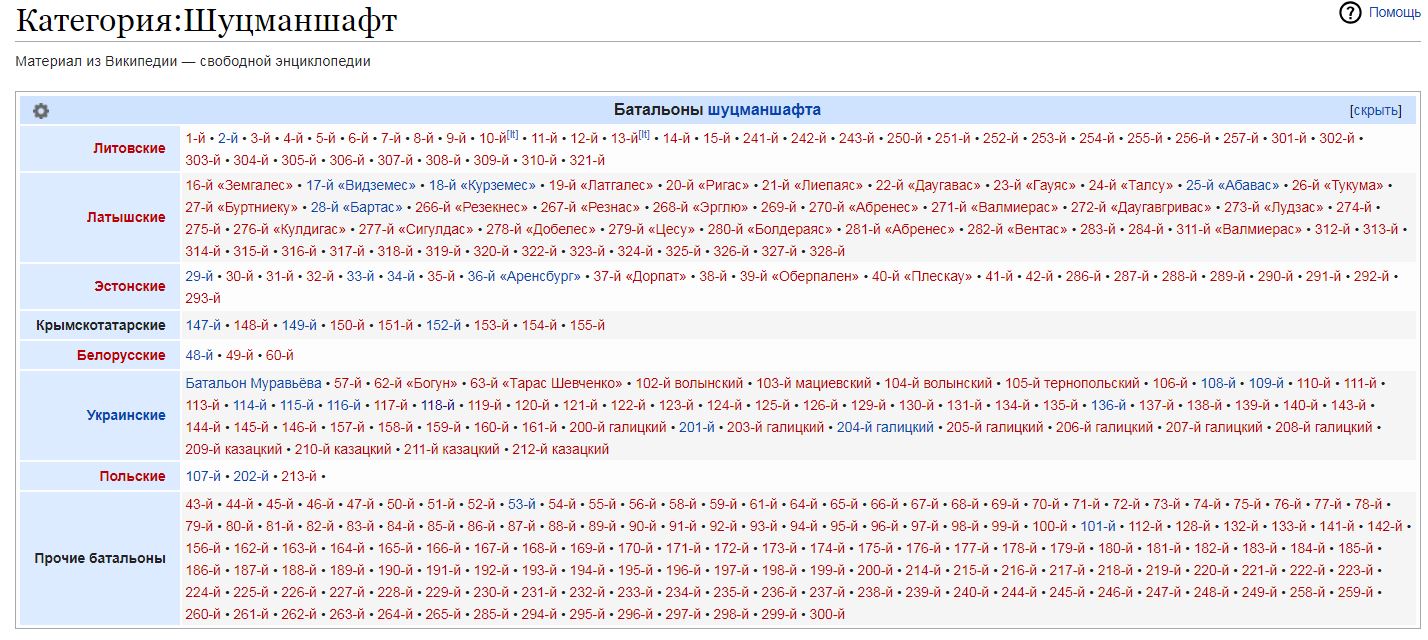
Task: Open 102-й волынский link
Action: [x=689, y=383]
